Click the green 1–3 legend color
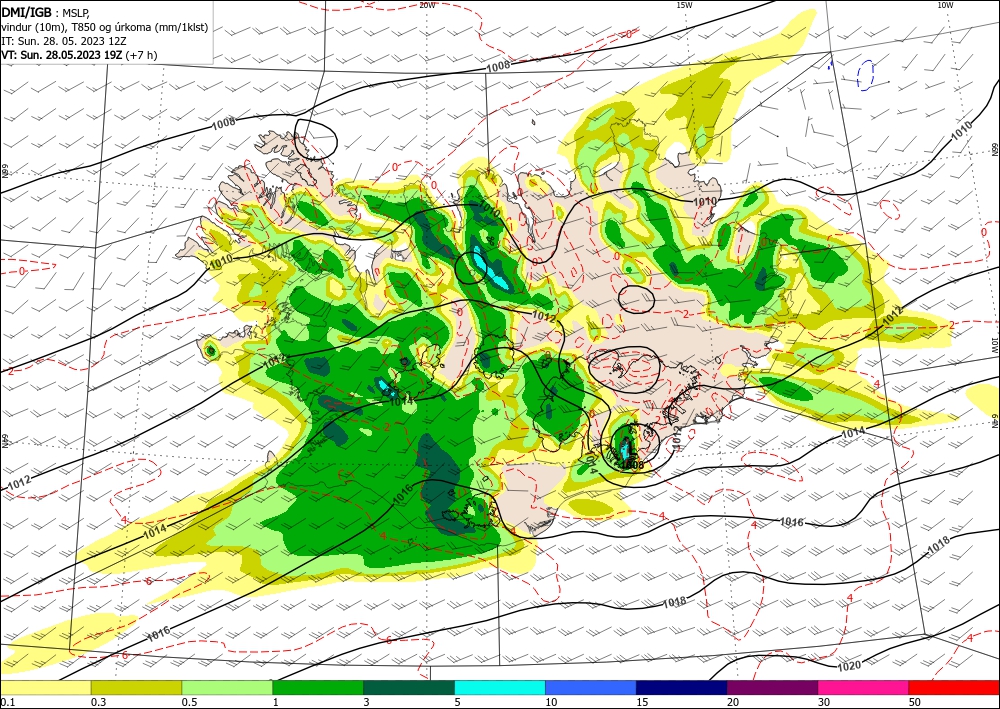The height and width of the screenshot is (709, 1000). pos(318,687)
